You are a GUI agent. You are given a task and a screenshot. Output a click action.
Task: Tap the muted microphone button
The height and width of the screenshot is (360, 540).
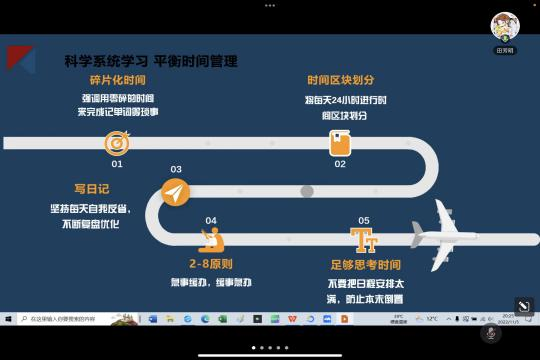tap(491, 333)
